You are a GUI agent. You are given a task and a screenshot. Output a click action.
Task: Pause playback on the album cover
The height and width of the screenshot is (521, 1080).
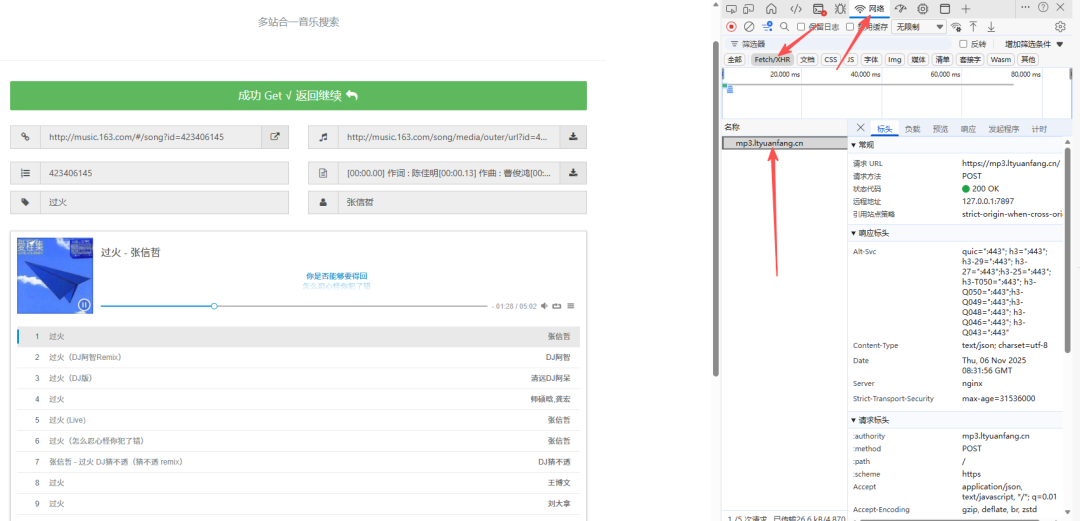(x=84, y=305)
